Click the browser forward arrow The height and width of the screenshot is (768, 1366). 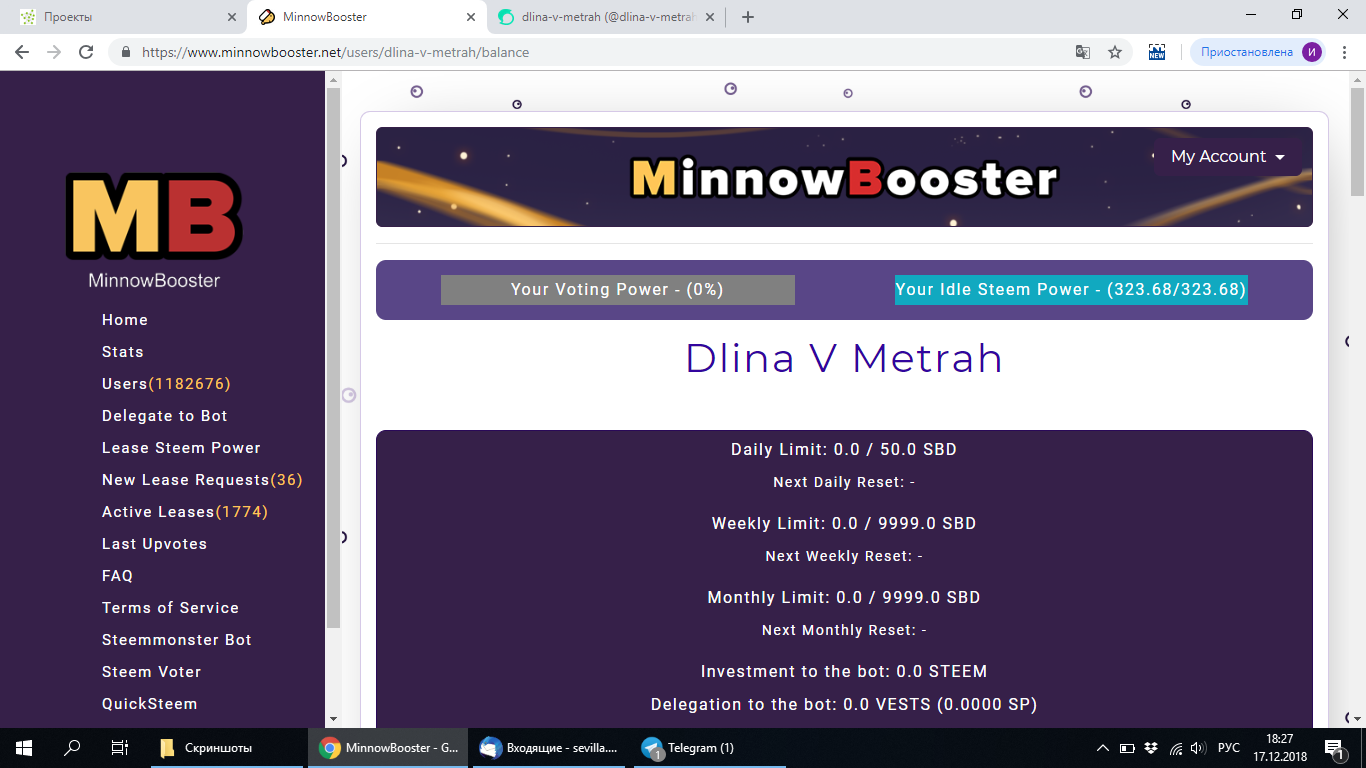pos(54,52)
